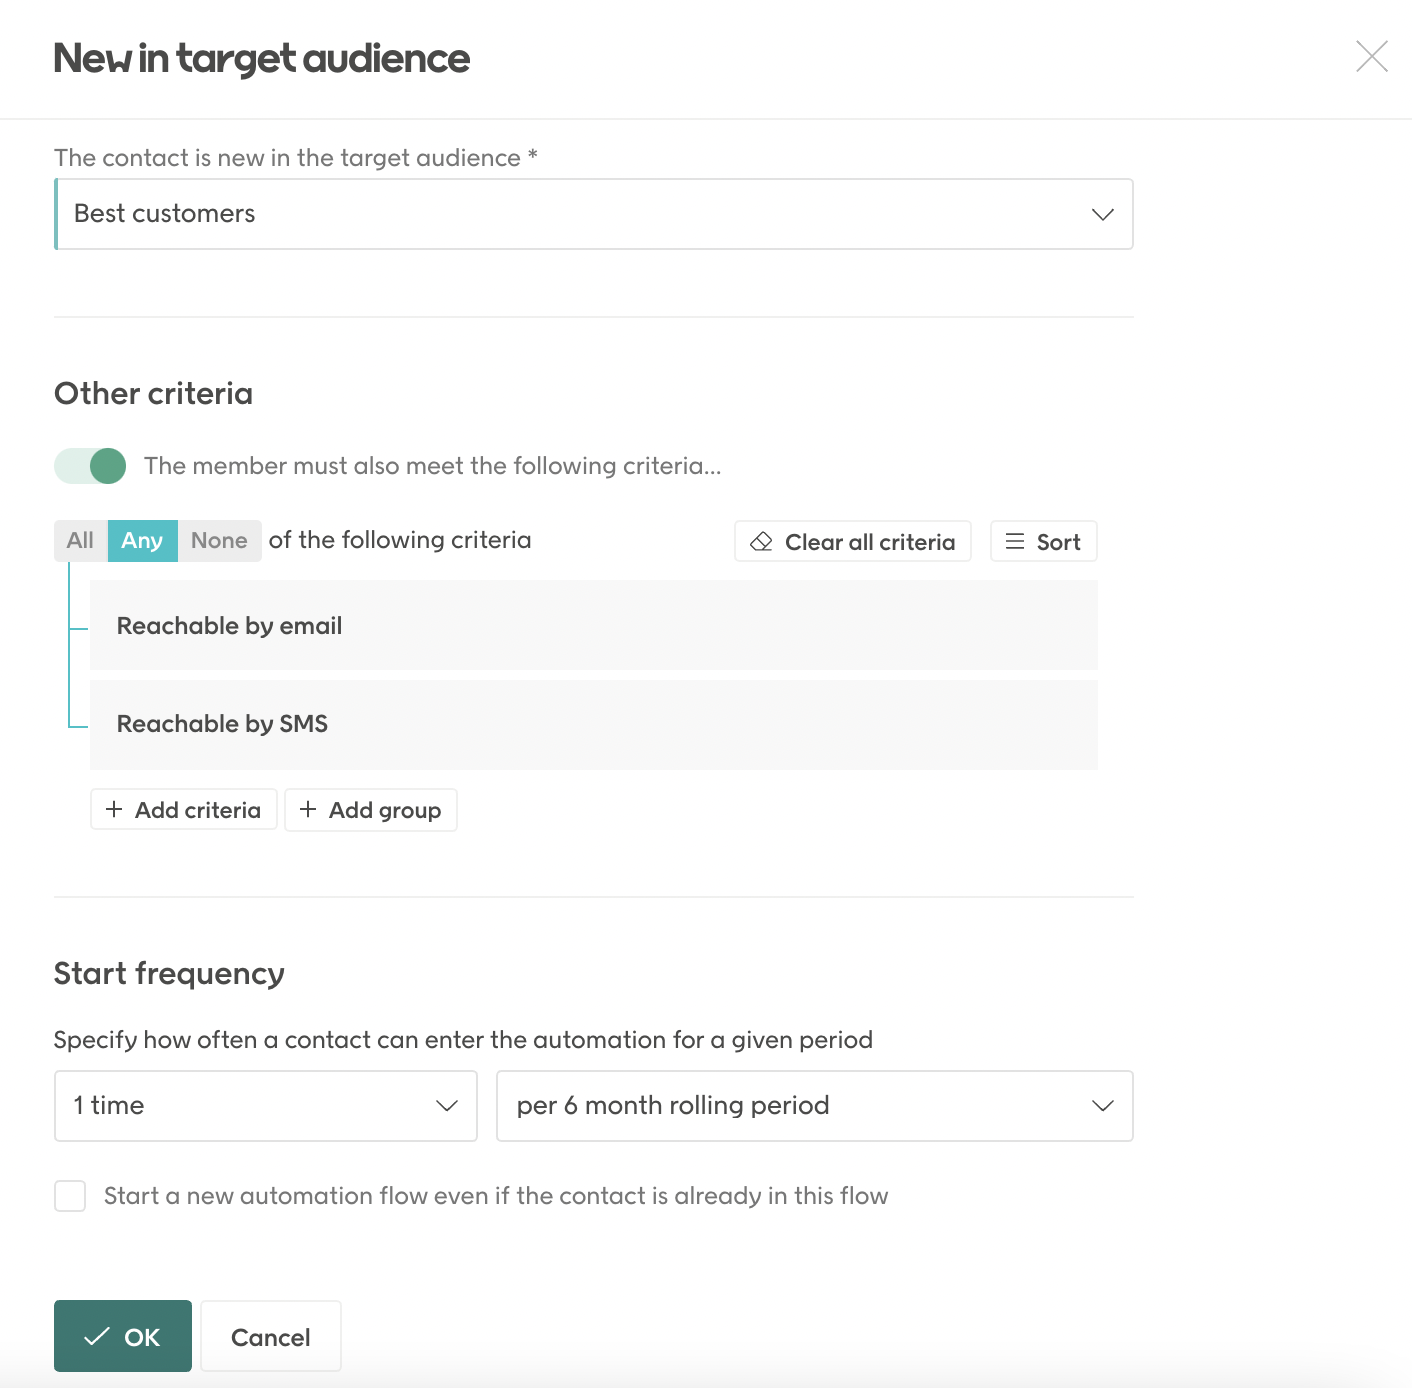The image size is (1412, 1388).
Task: Confirm settings with the OK button
Action: point(122,1335)
